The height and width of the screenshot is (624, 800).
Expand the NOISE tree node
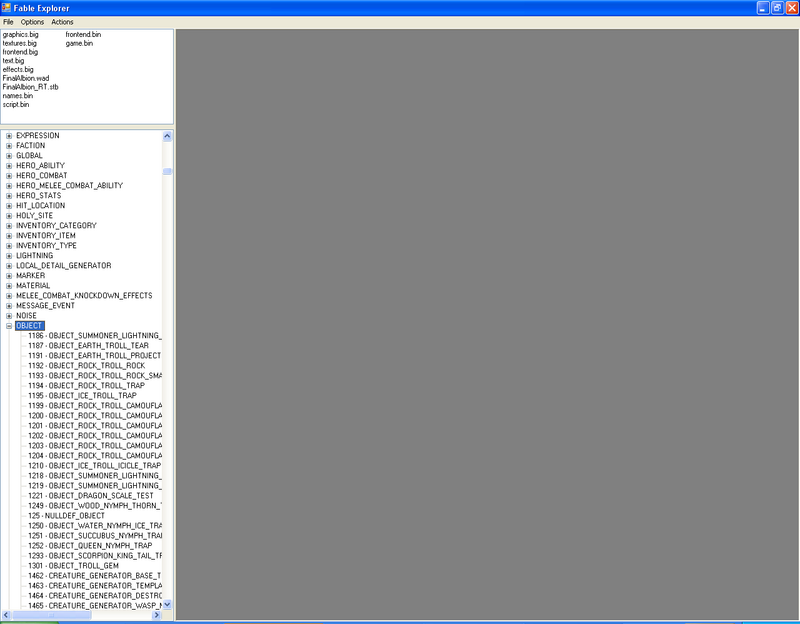tap(9, 316)
